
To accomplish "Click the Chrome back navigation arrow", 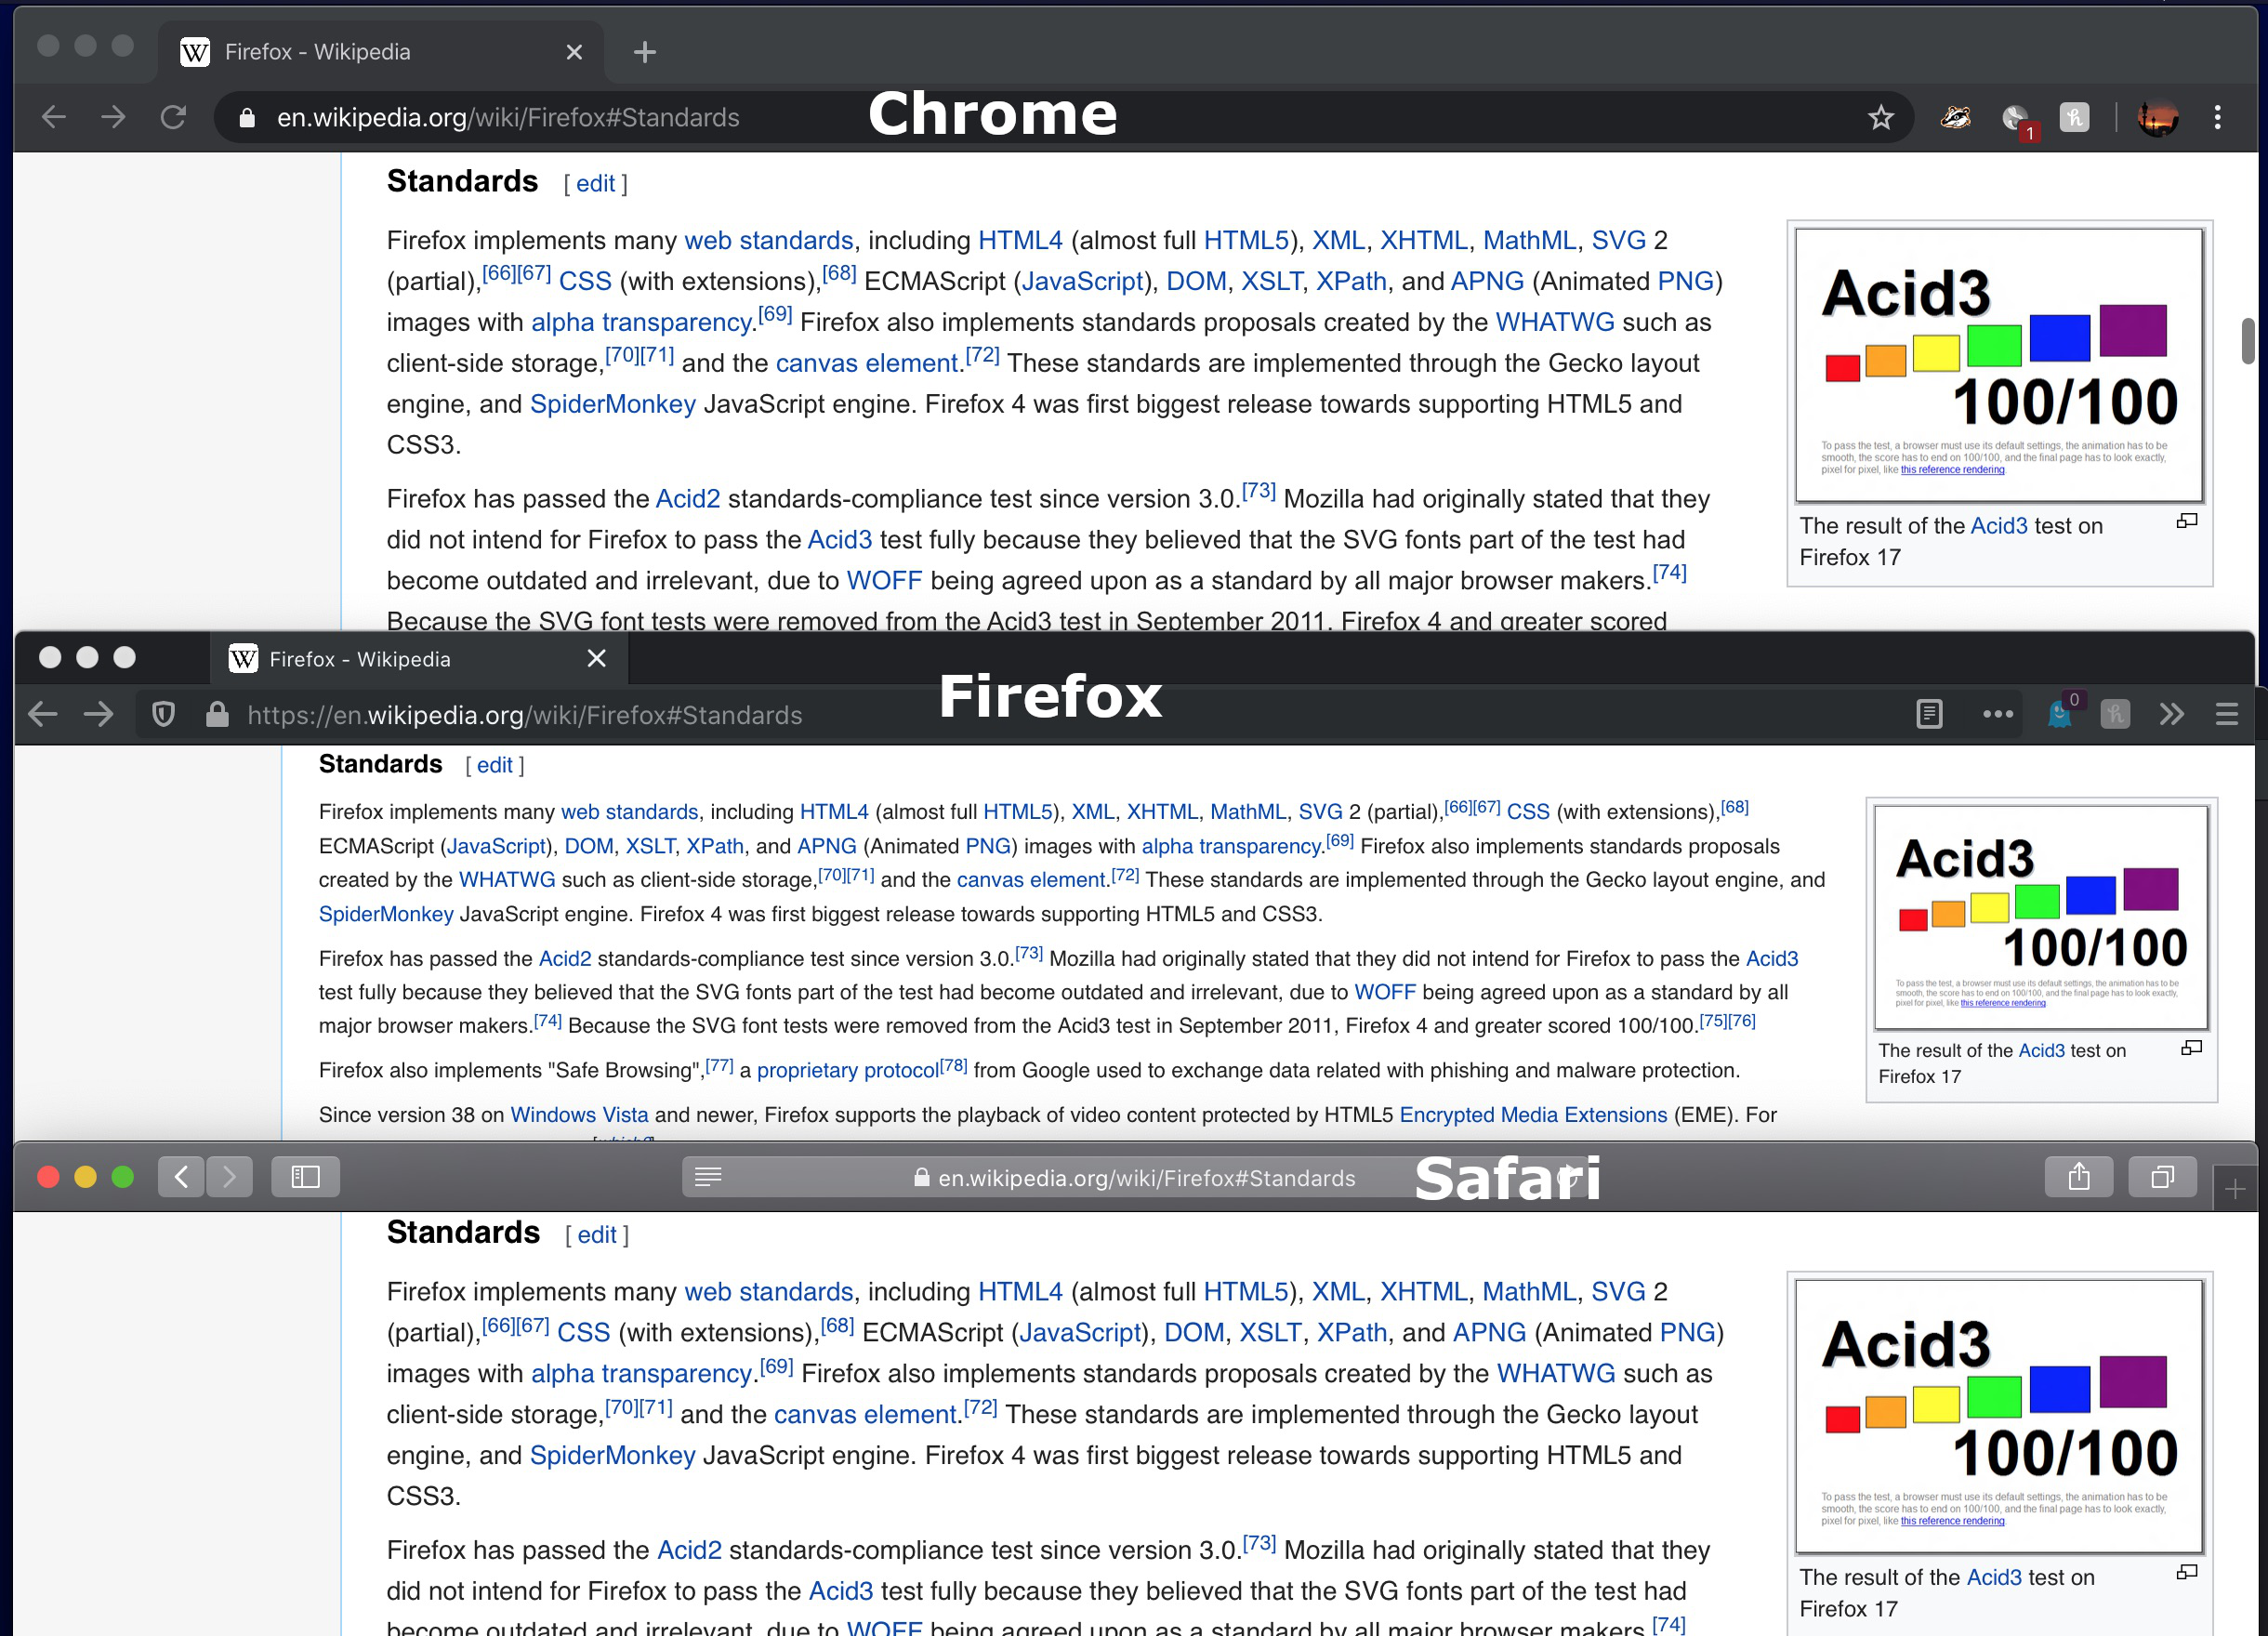I will pos(55,116).
